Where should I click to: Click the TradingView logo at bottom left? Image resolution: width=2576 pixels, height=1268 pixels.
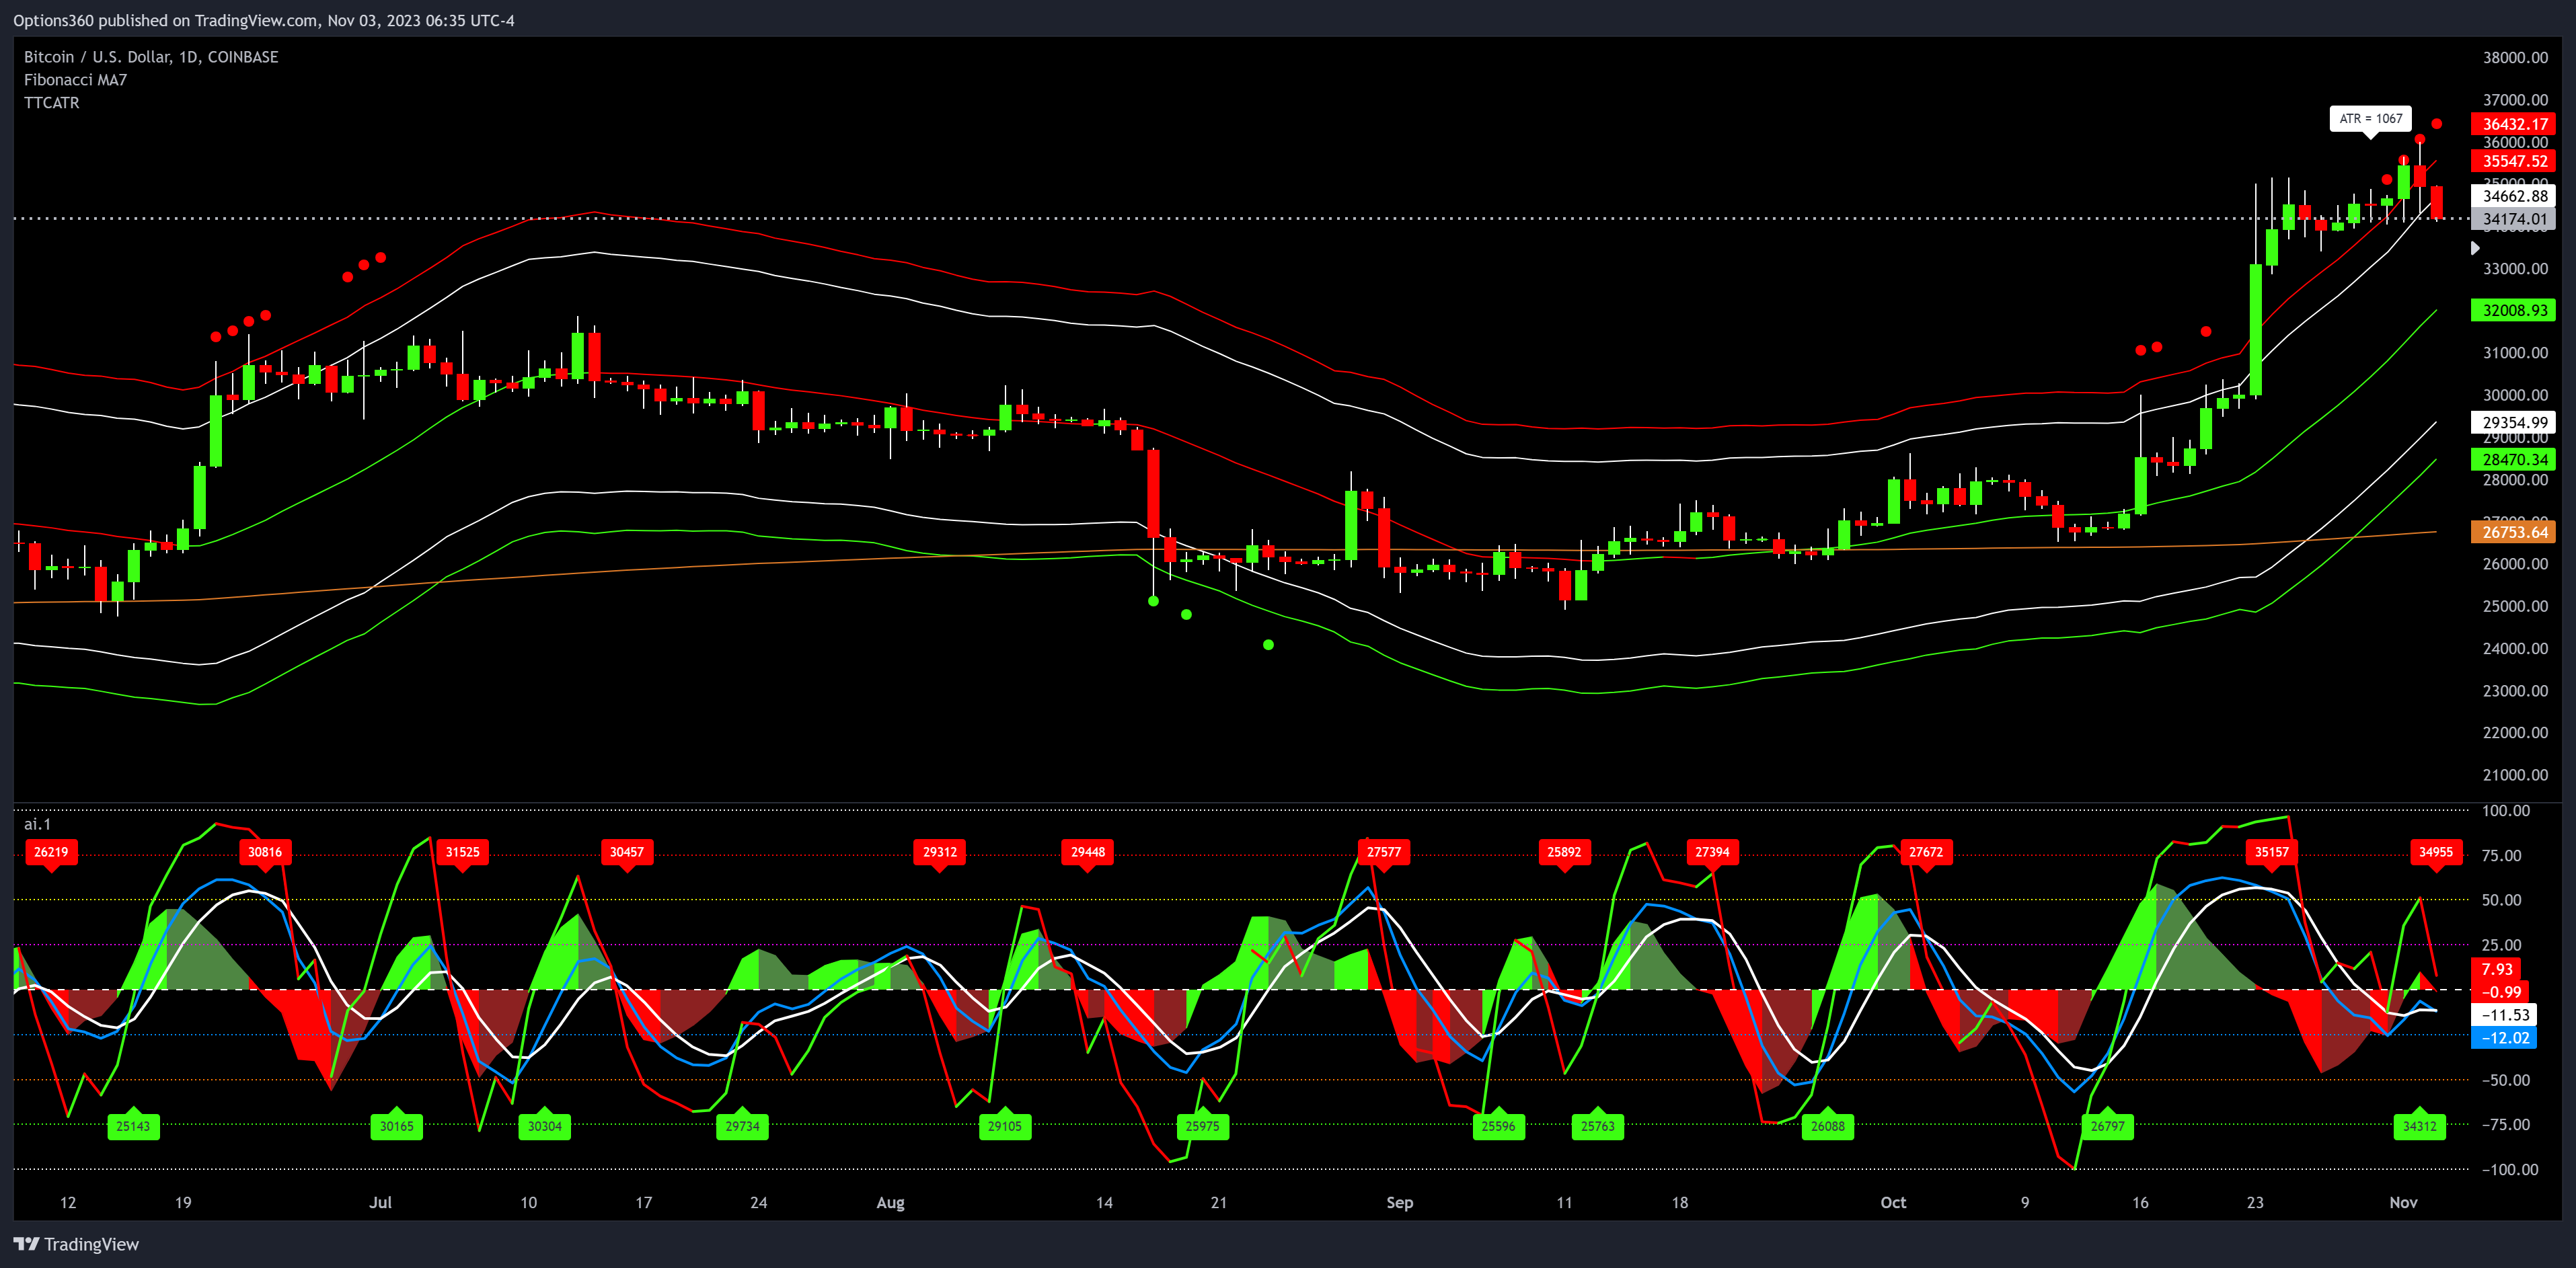point(76,1244)
